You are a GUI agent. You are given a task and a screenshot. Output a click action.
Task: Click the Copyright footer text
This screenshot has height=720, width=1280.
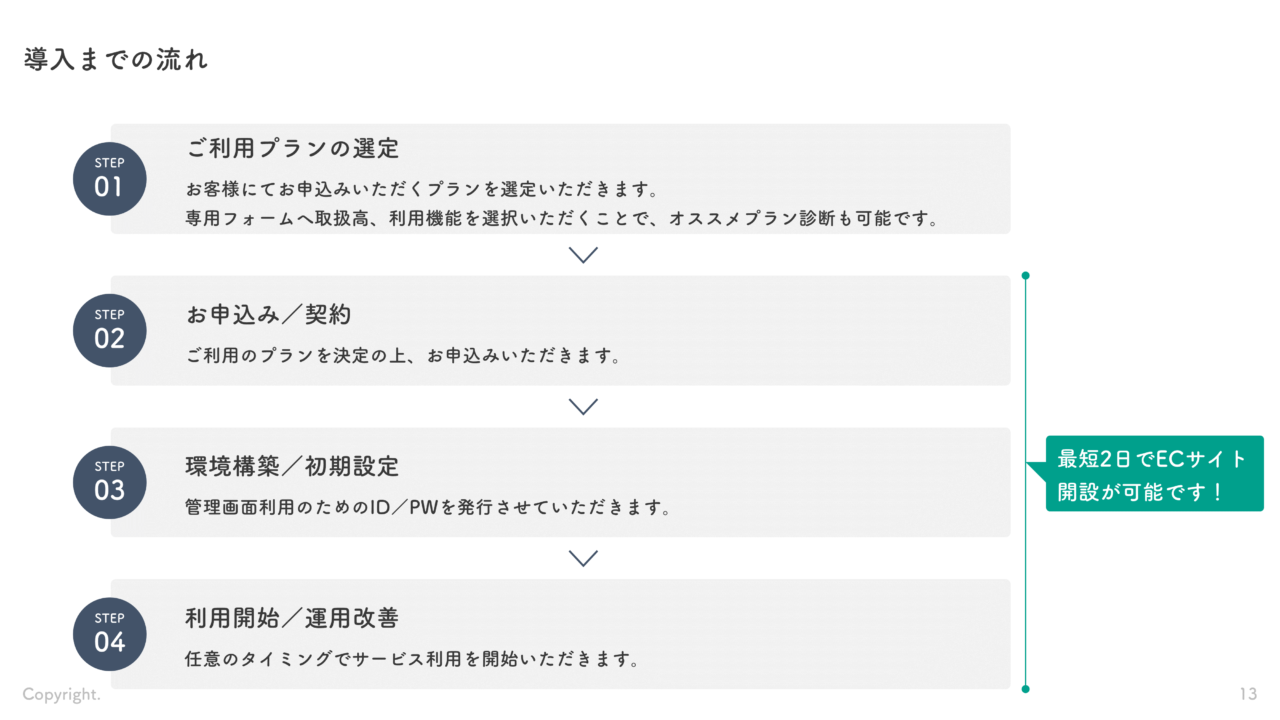[x=62, y=694]
